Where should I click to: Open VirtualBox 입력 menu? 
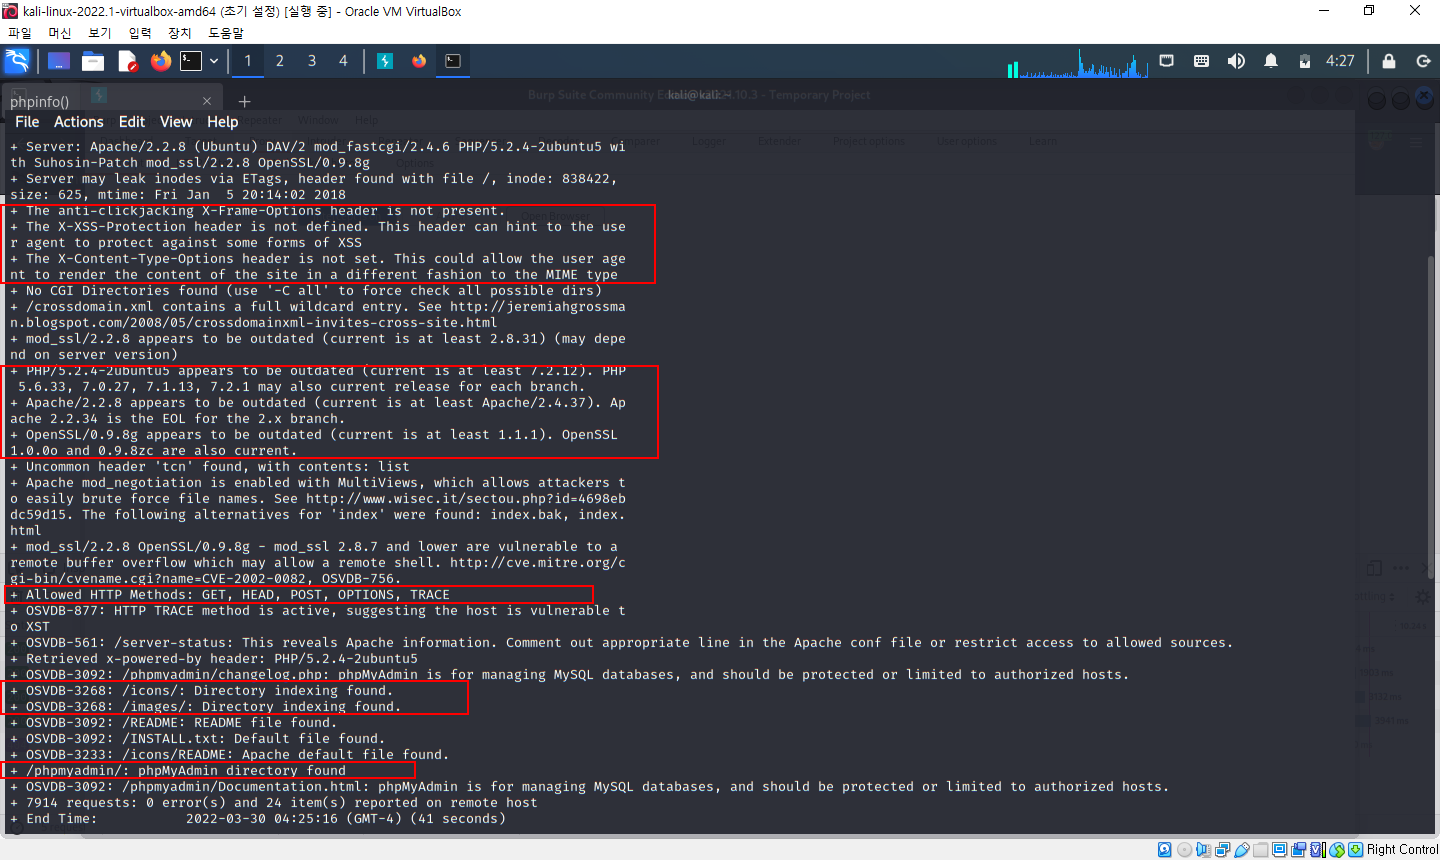[140, 33]
